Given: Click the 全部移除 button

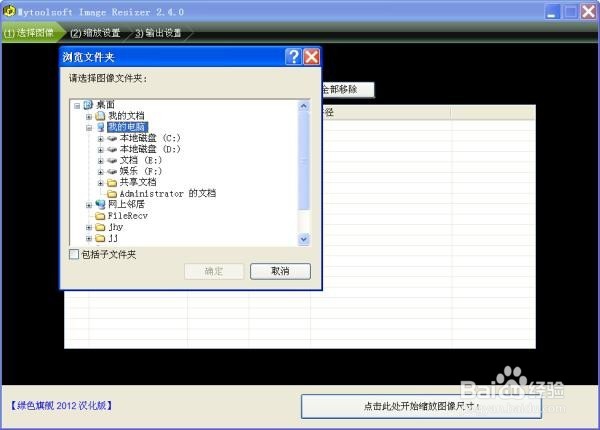Looking at the screenshot, I should 347,90.
